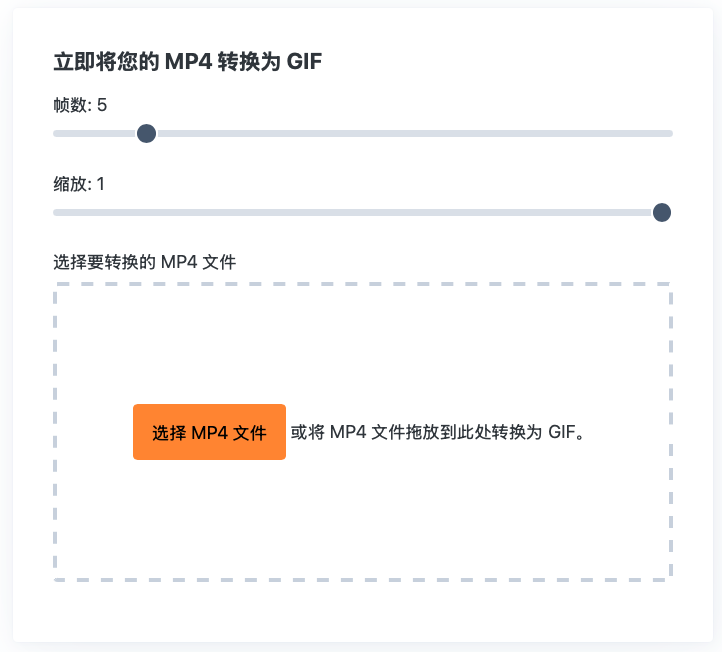This screenshot has width=722, height=652.
Task: Click the midpoint of the 帧数 slider track
Action: [362, 133]
